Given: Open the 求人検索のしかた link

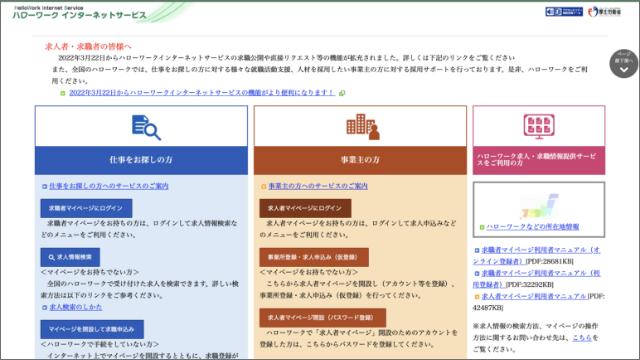Looking at the screenshot, I should (x=76, y=307).
